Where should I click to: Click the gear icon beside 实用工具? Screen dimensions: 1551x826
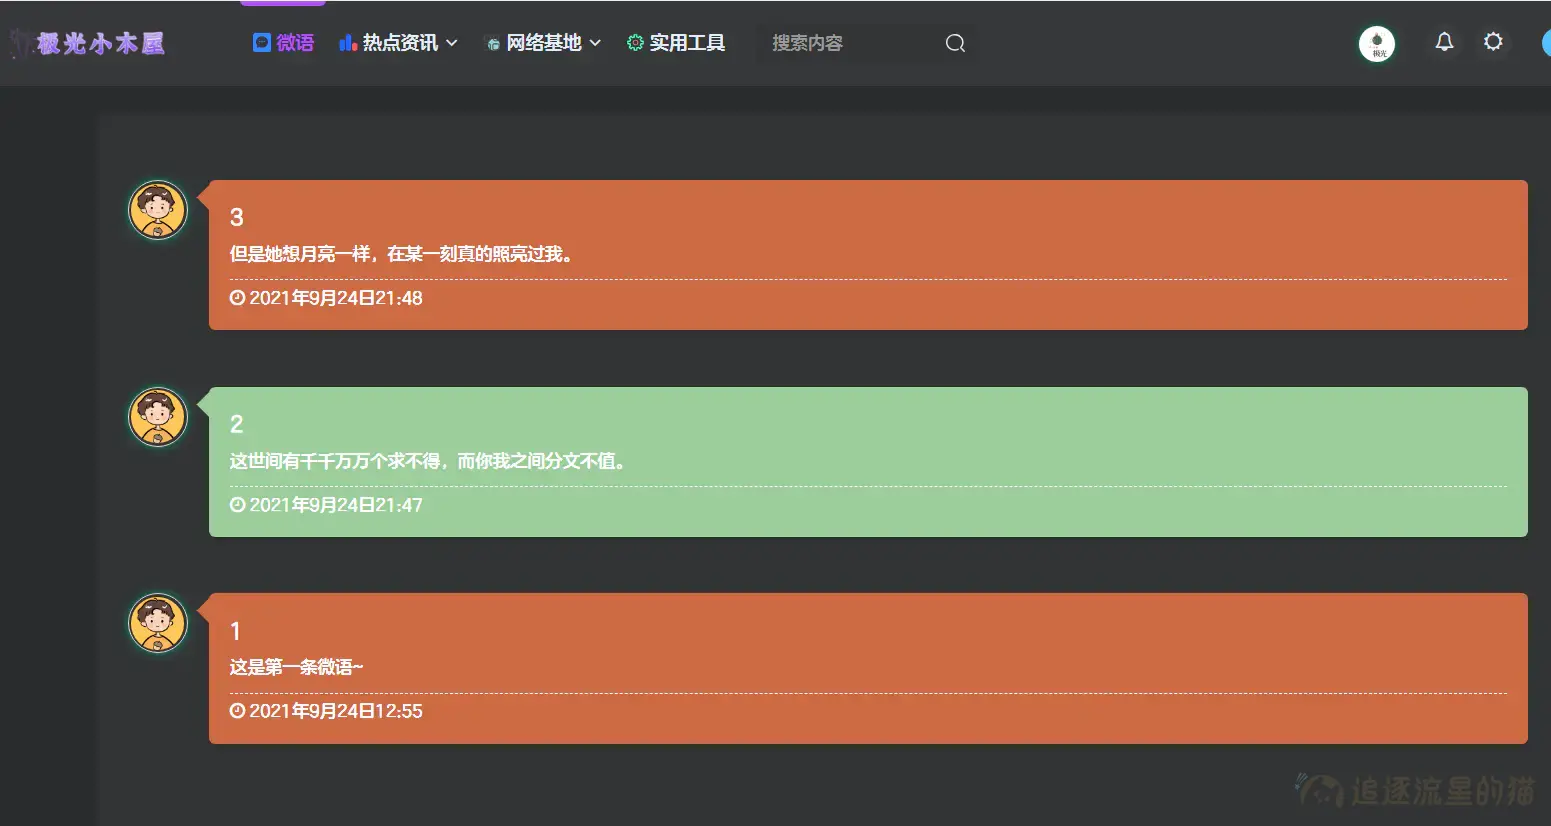point(633,42)
